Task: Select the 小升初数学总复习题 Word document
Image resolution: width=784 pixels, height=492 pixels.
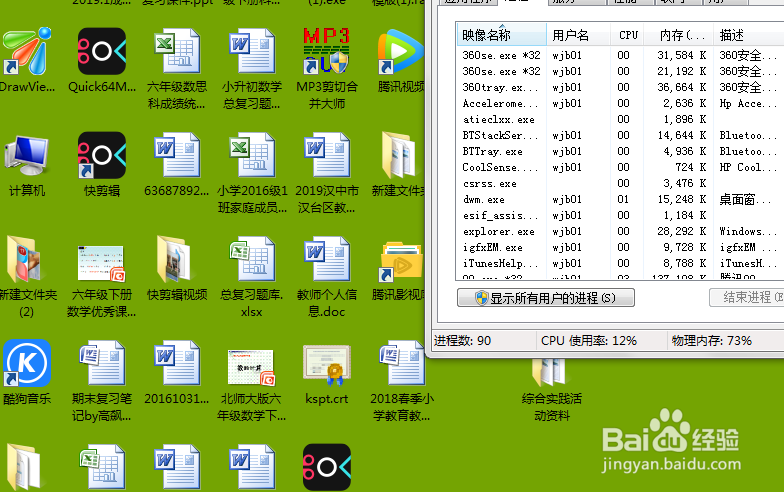Action: [252, 68]
